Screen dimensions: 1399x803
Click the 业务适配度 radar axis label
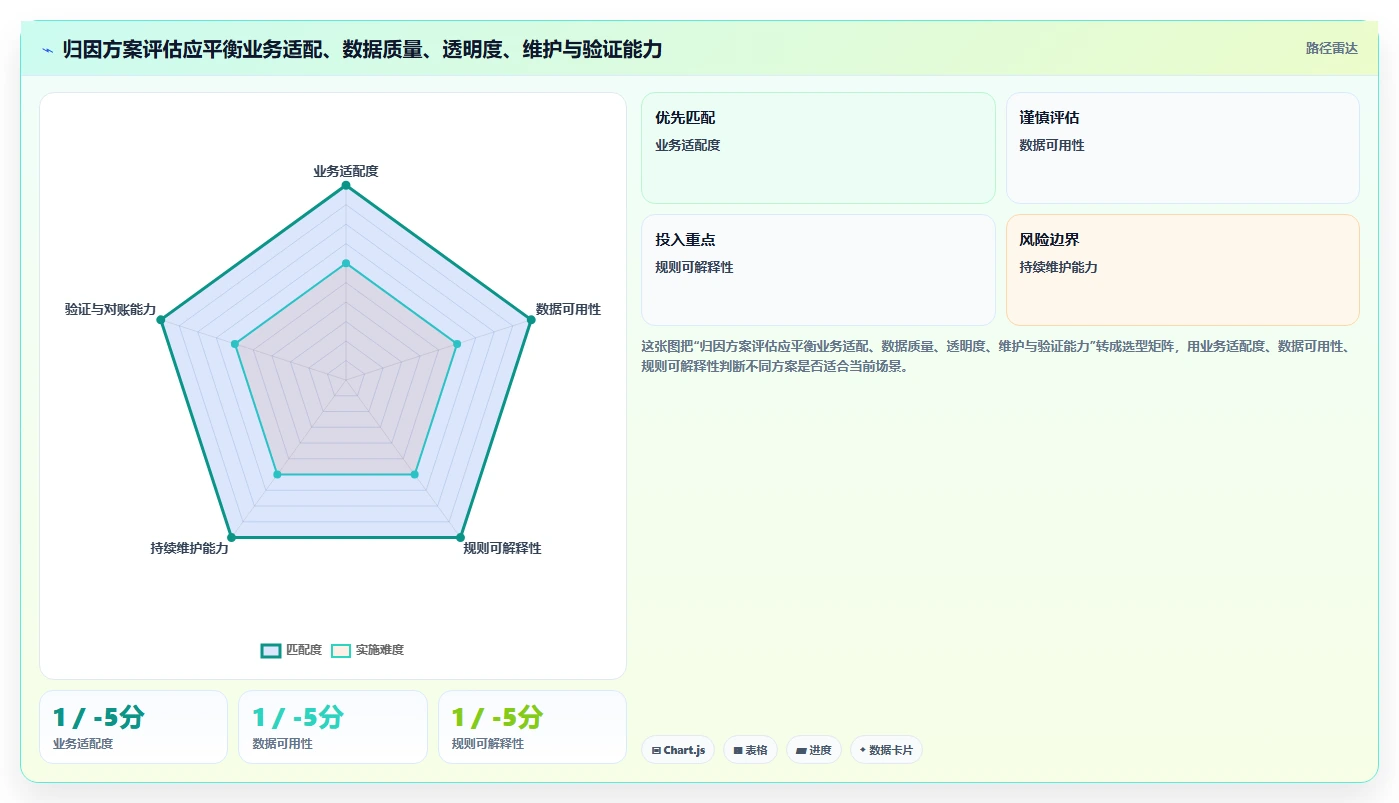[346, 171]
